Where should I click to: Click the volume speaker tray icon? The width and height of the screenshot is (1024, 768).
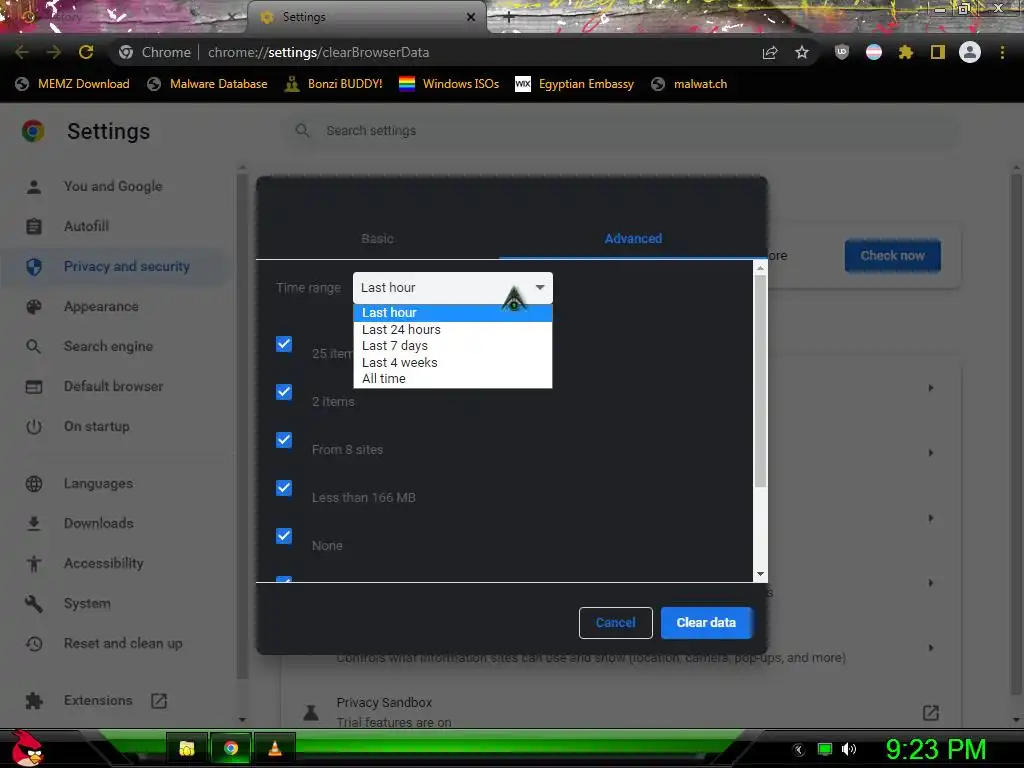[849, 749]
